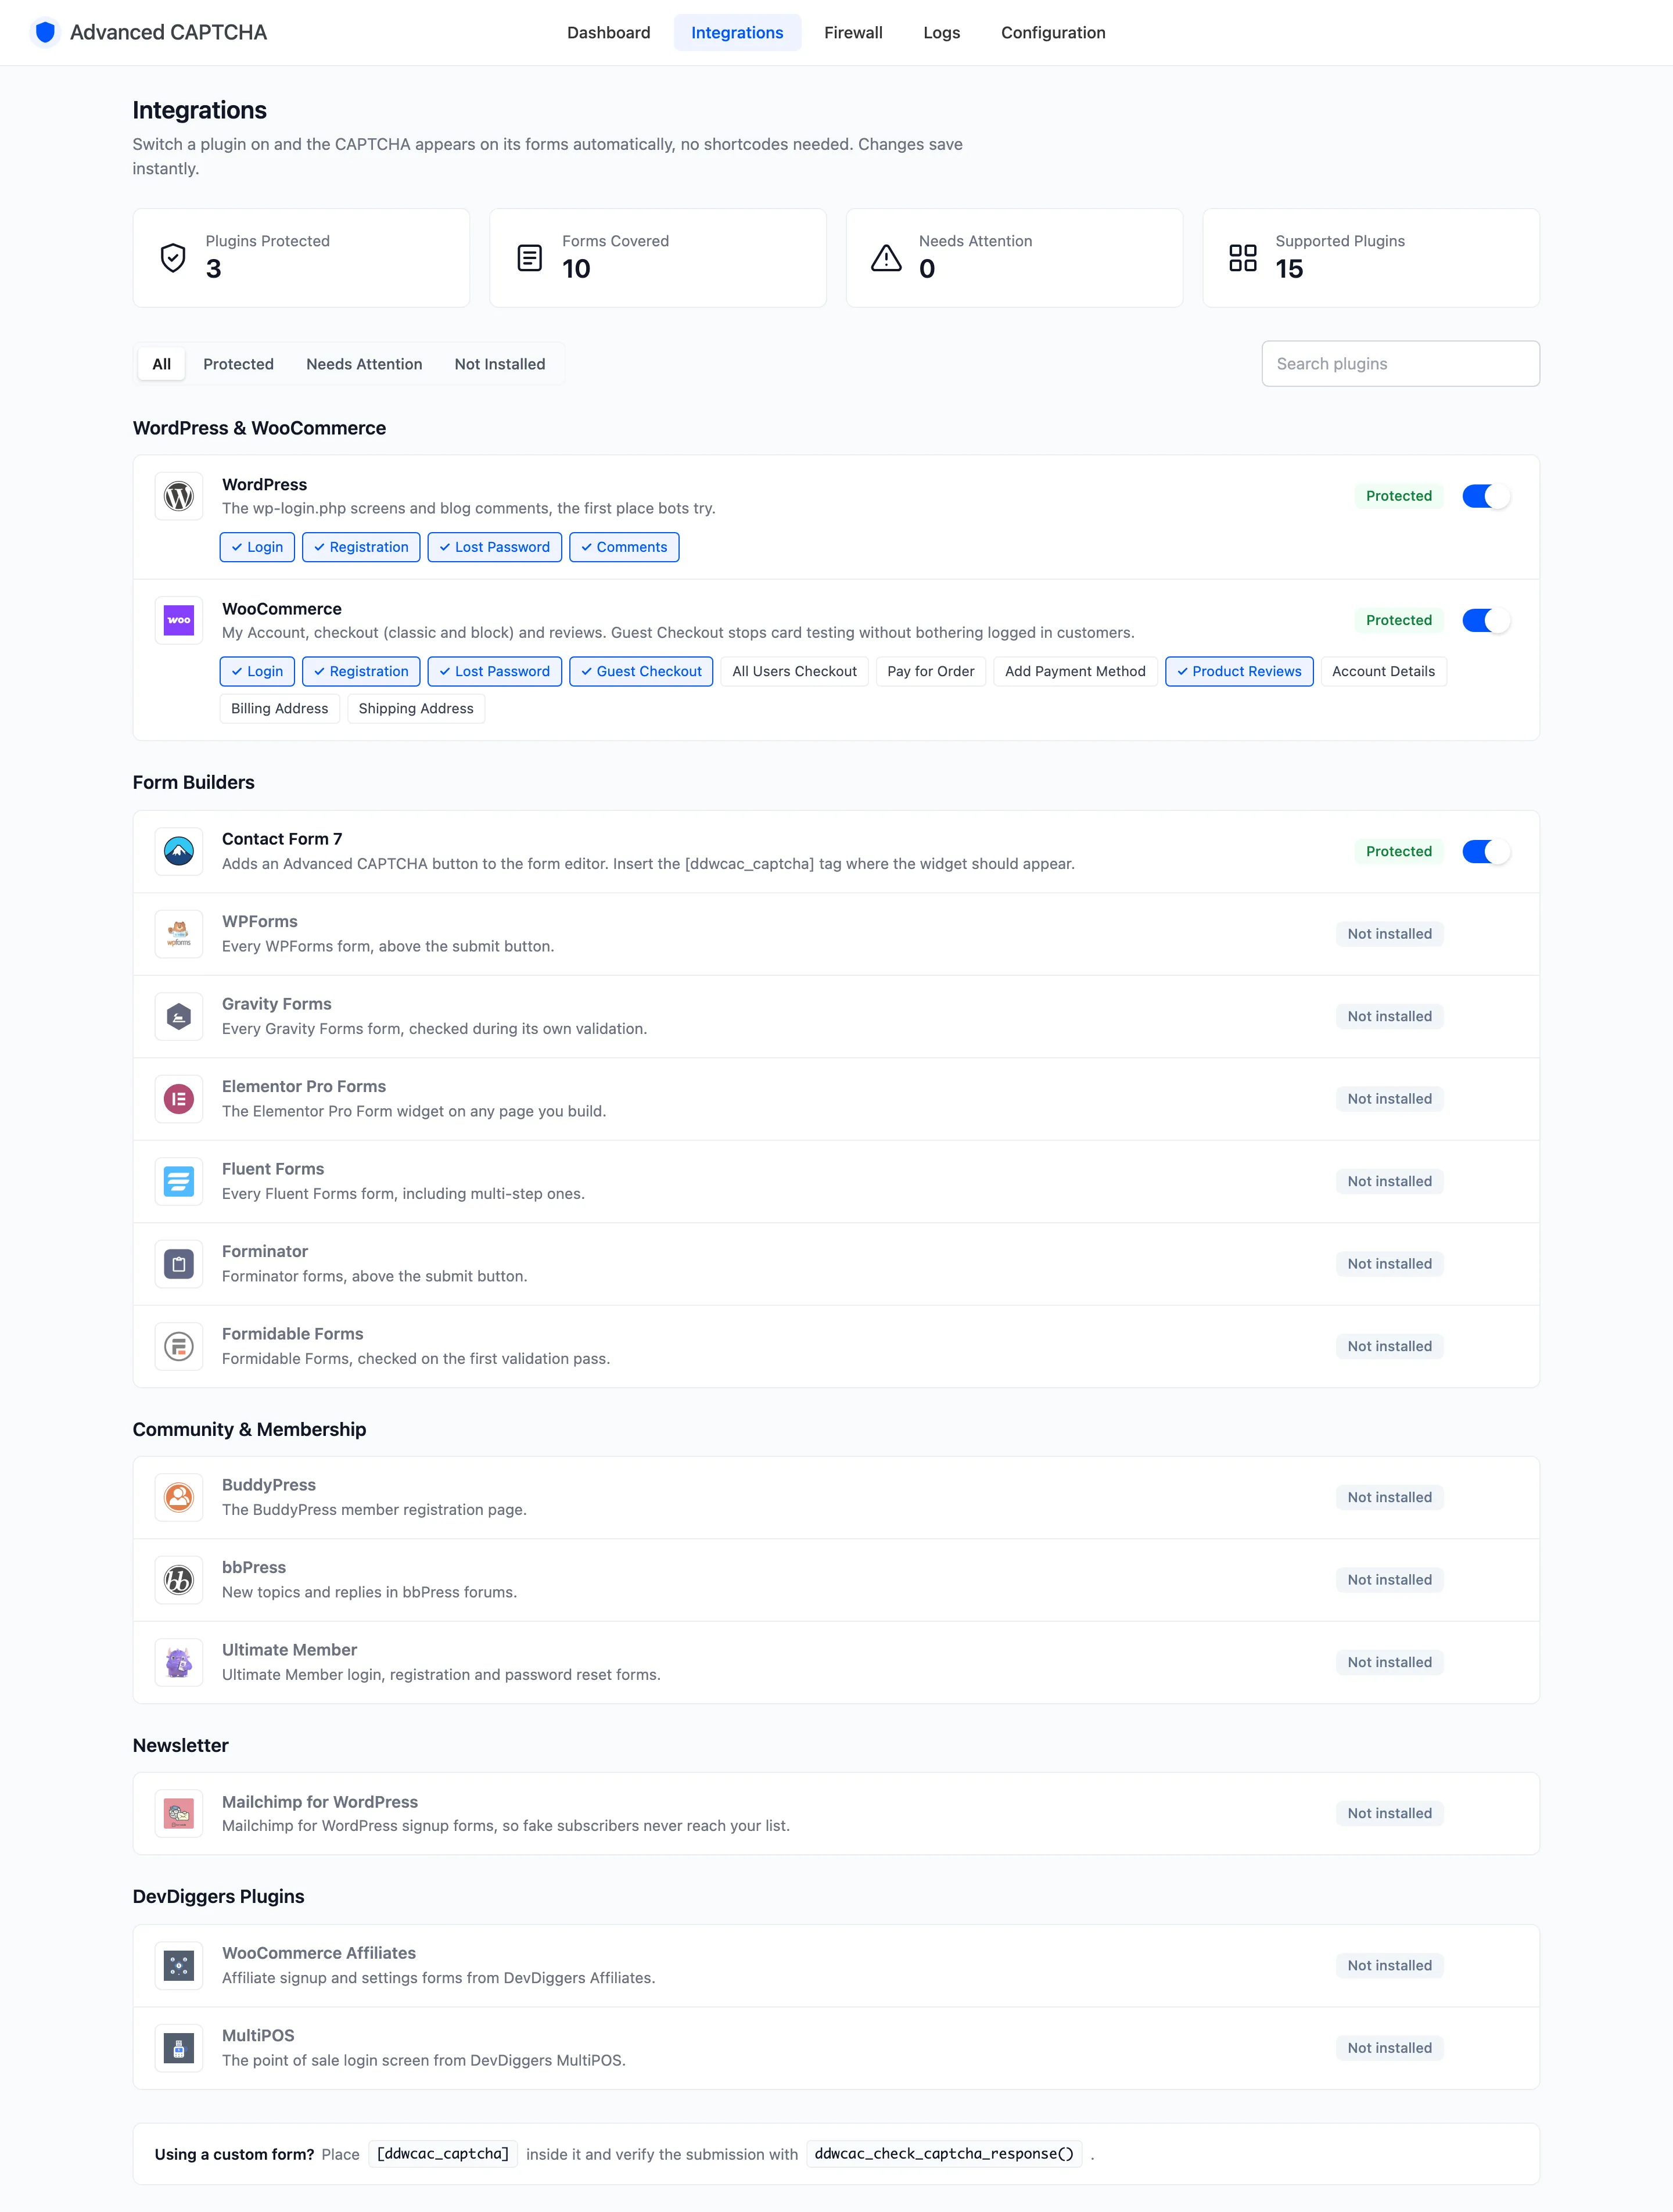Disable the WooCommerce integration toggle
This screenshot has width=1673, height=2212.
tap(1486, 620)
